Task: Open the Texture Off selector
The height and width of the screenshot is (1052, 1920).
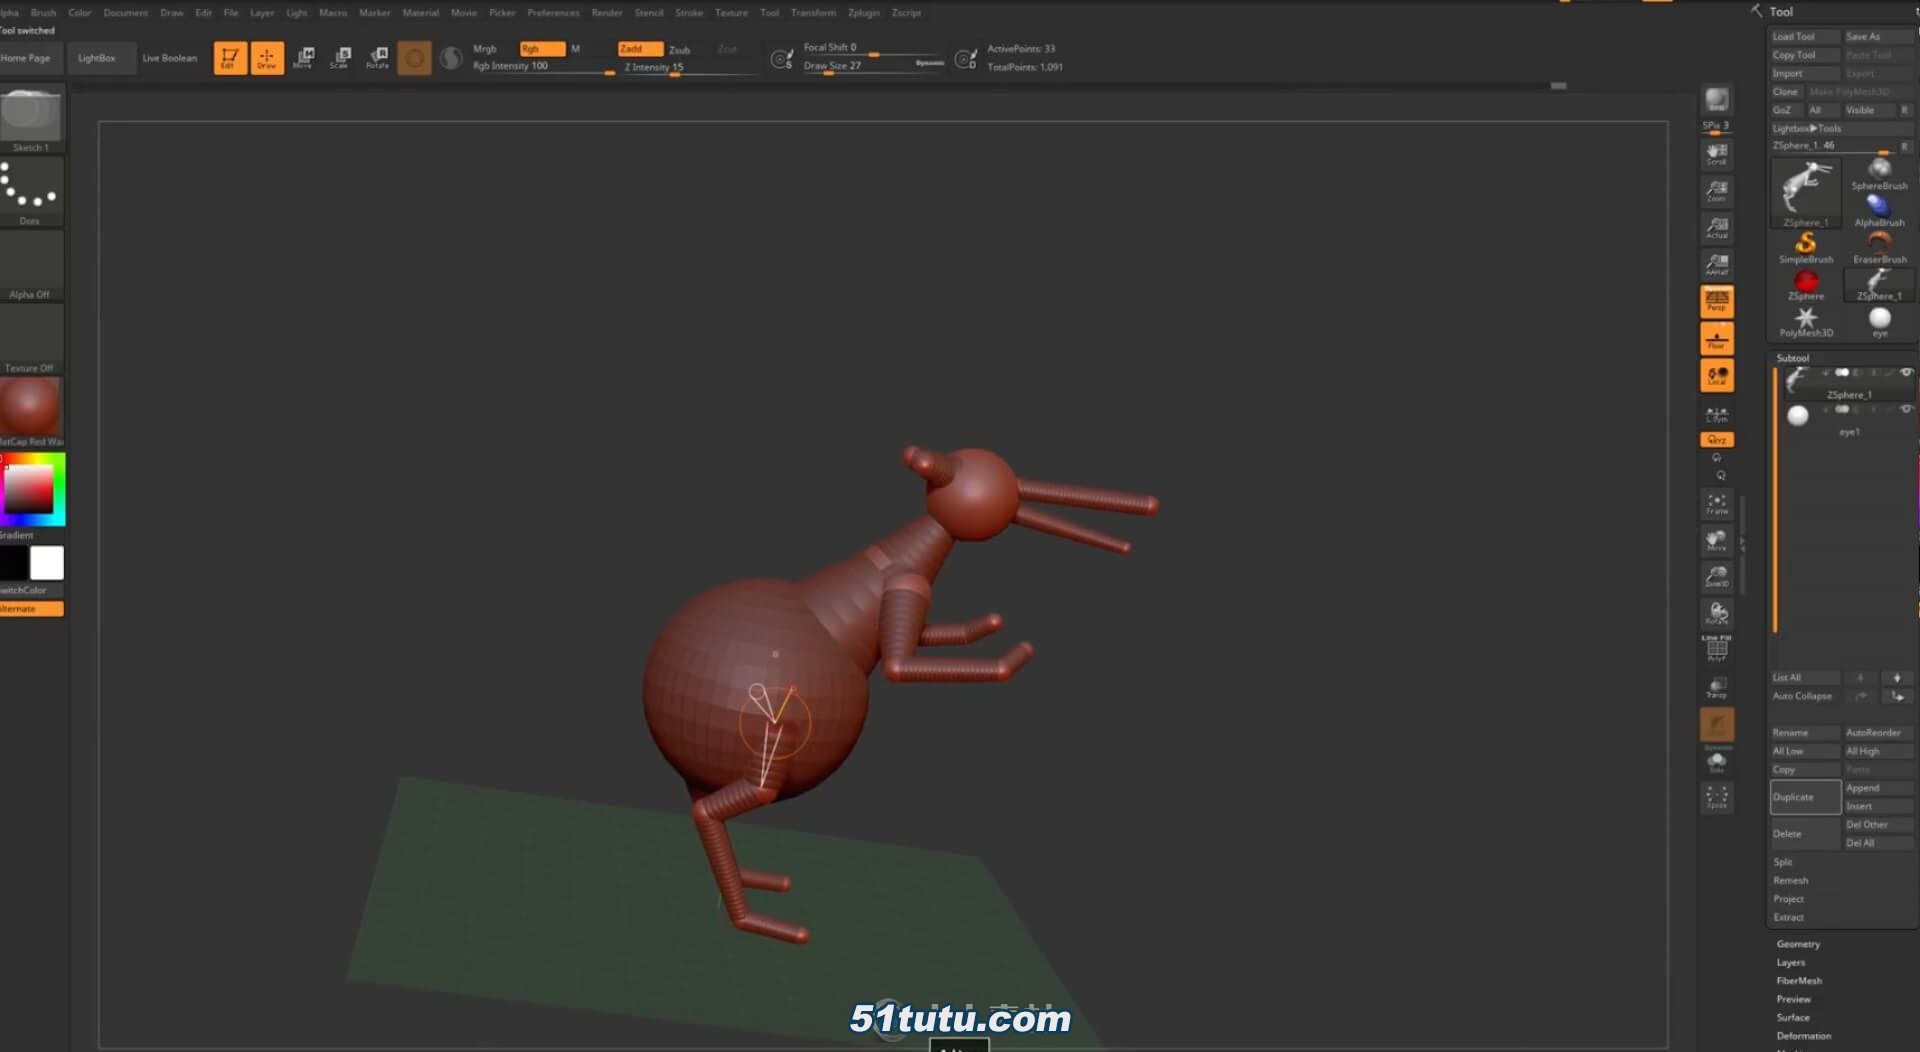Action: pos(30,339)
